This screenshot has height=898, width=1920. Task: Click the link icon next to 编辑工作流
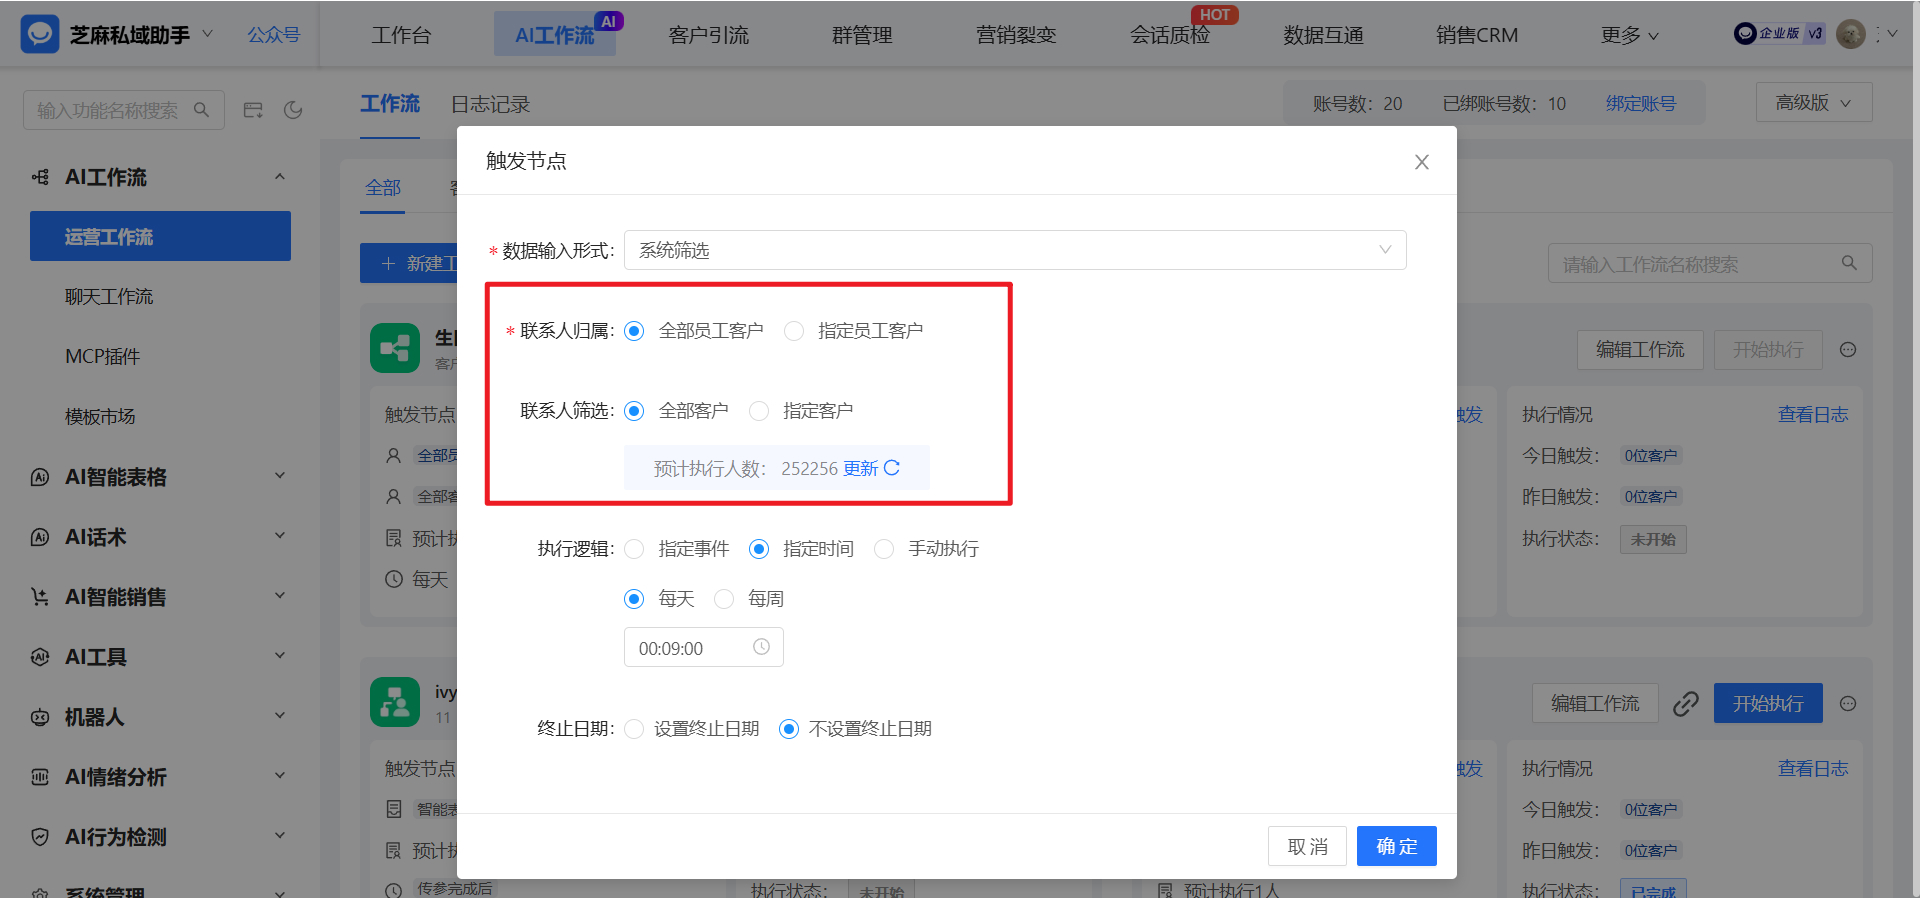[x=1686, y=704]
